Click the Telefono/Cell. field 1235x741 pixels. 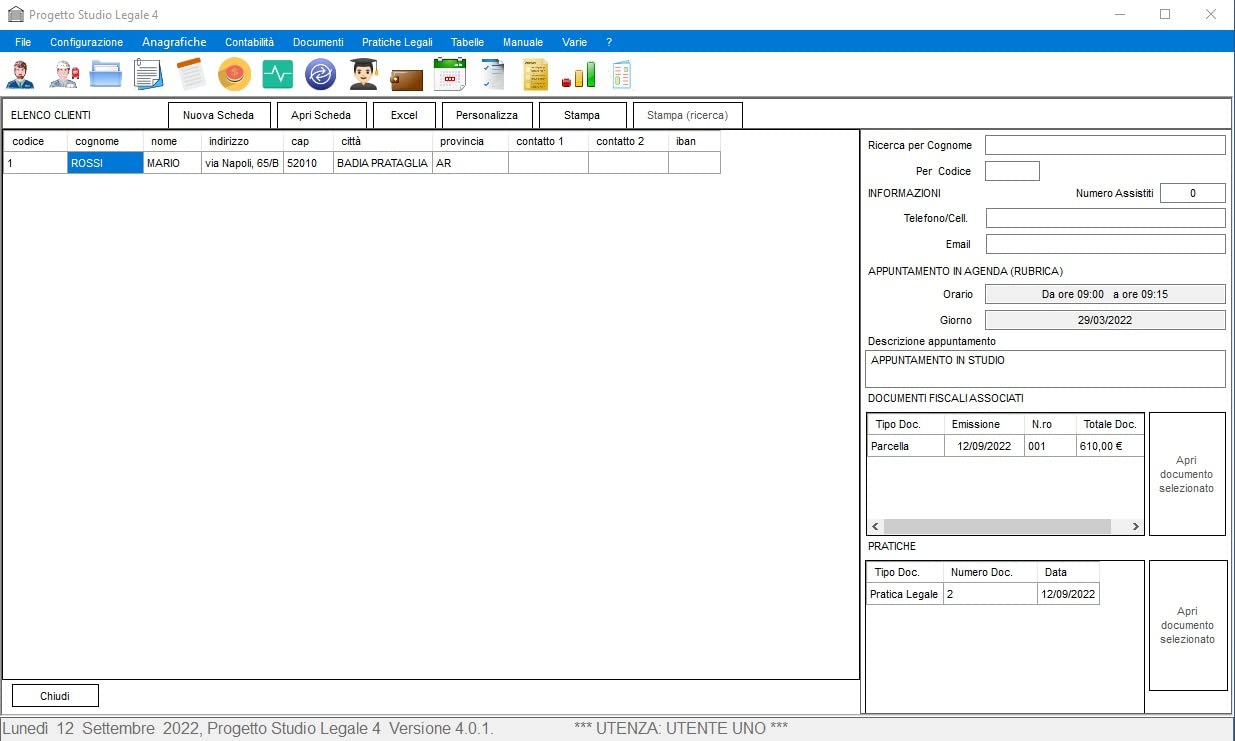click(1105, 218)
